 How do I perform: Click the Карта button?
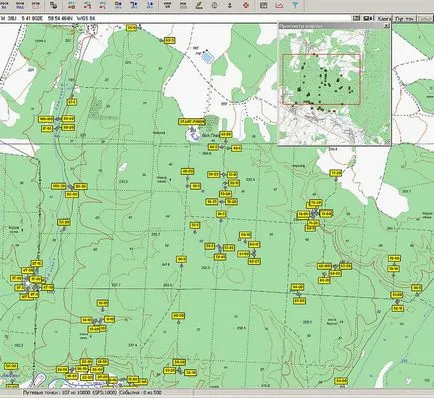click(x=384, y=19)
